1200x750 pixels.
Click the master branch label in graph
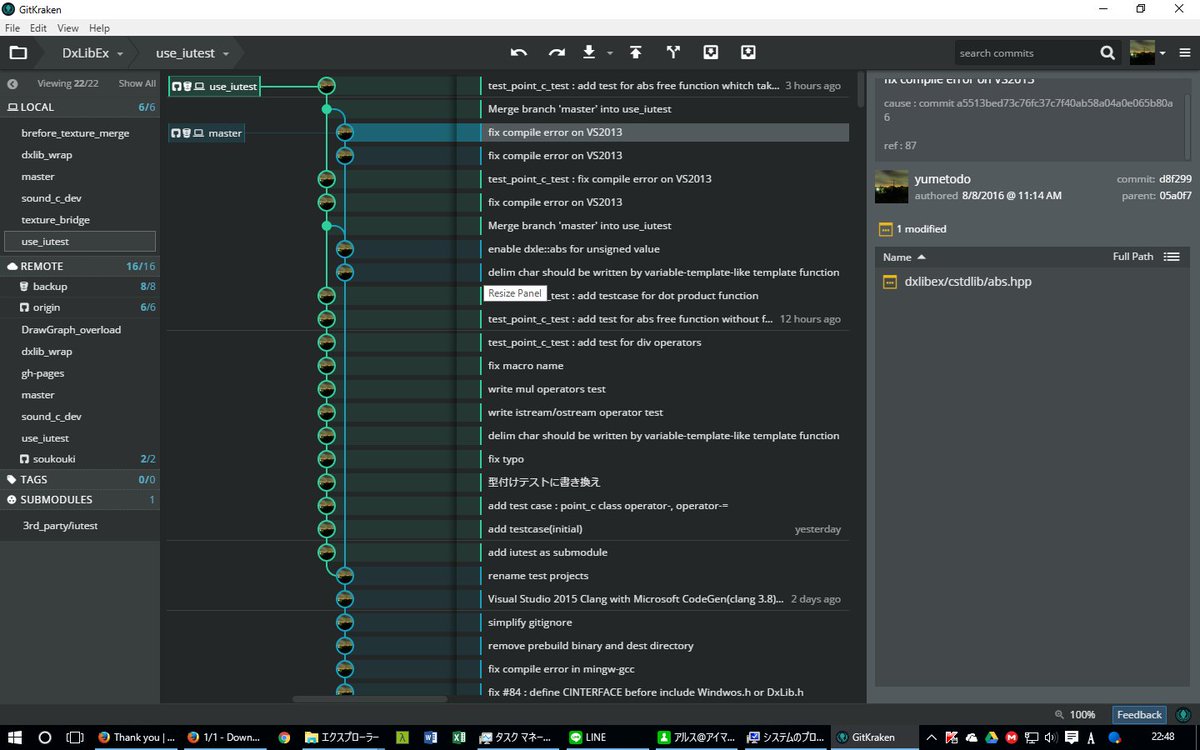pos(206,133)
